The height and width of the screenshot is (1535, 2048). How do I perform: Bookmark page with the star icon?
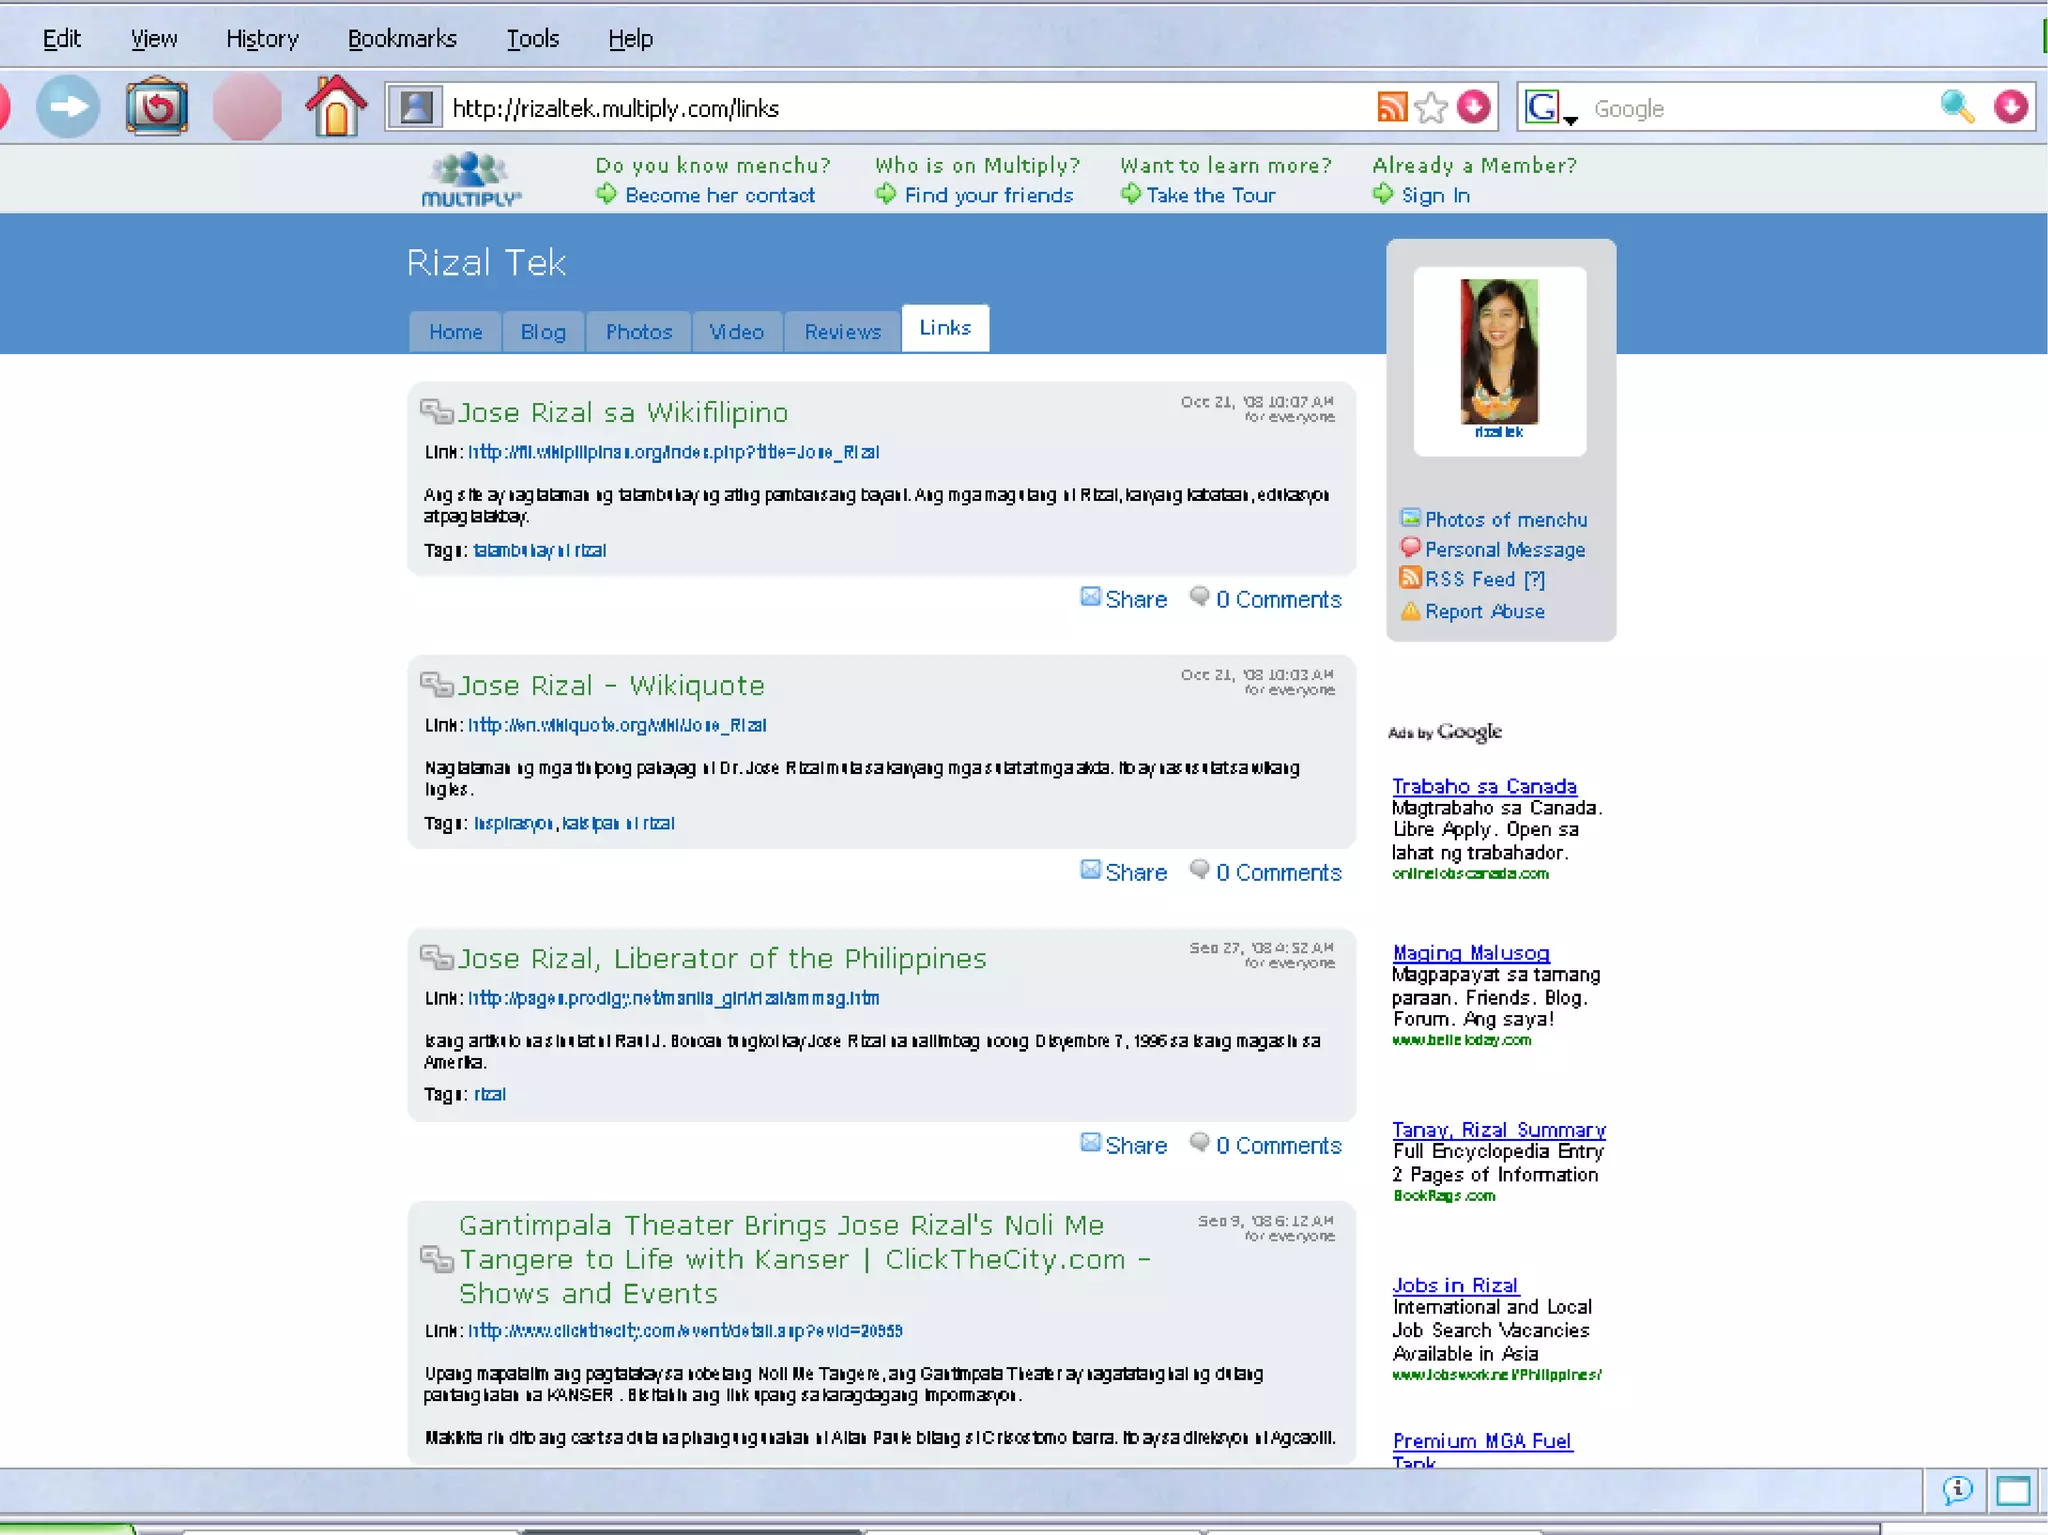point(1432,107)
